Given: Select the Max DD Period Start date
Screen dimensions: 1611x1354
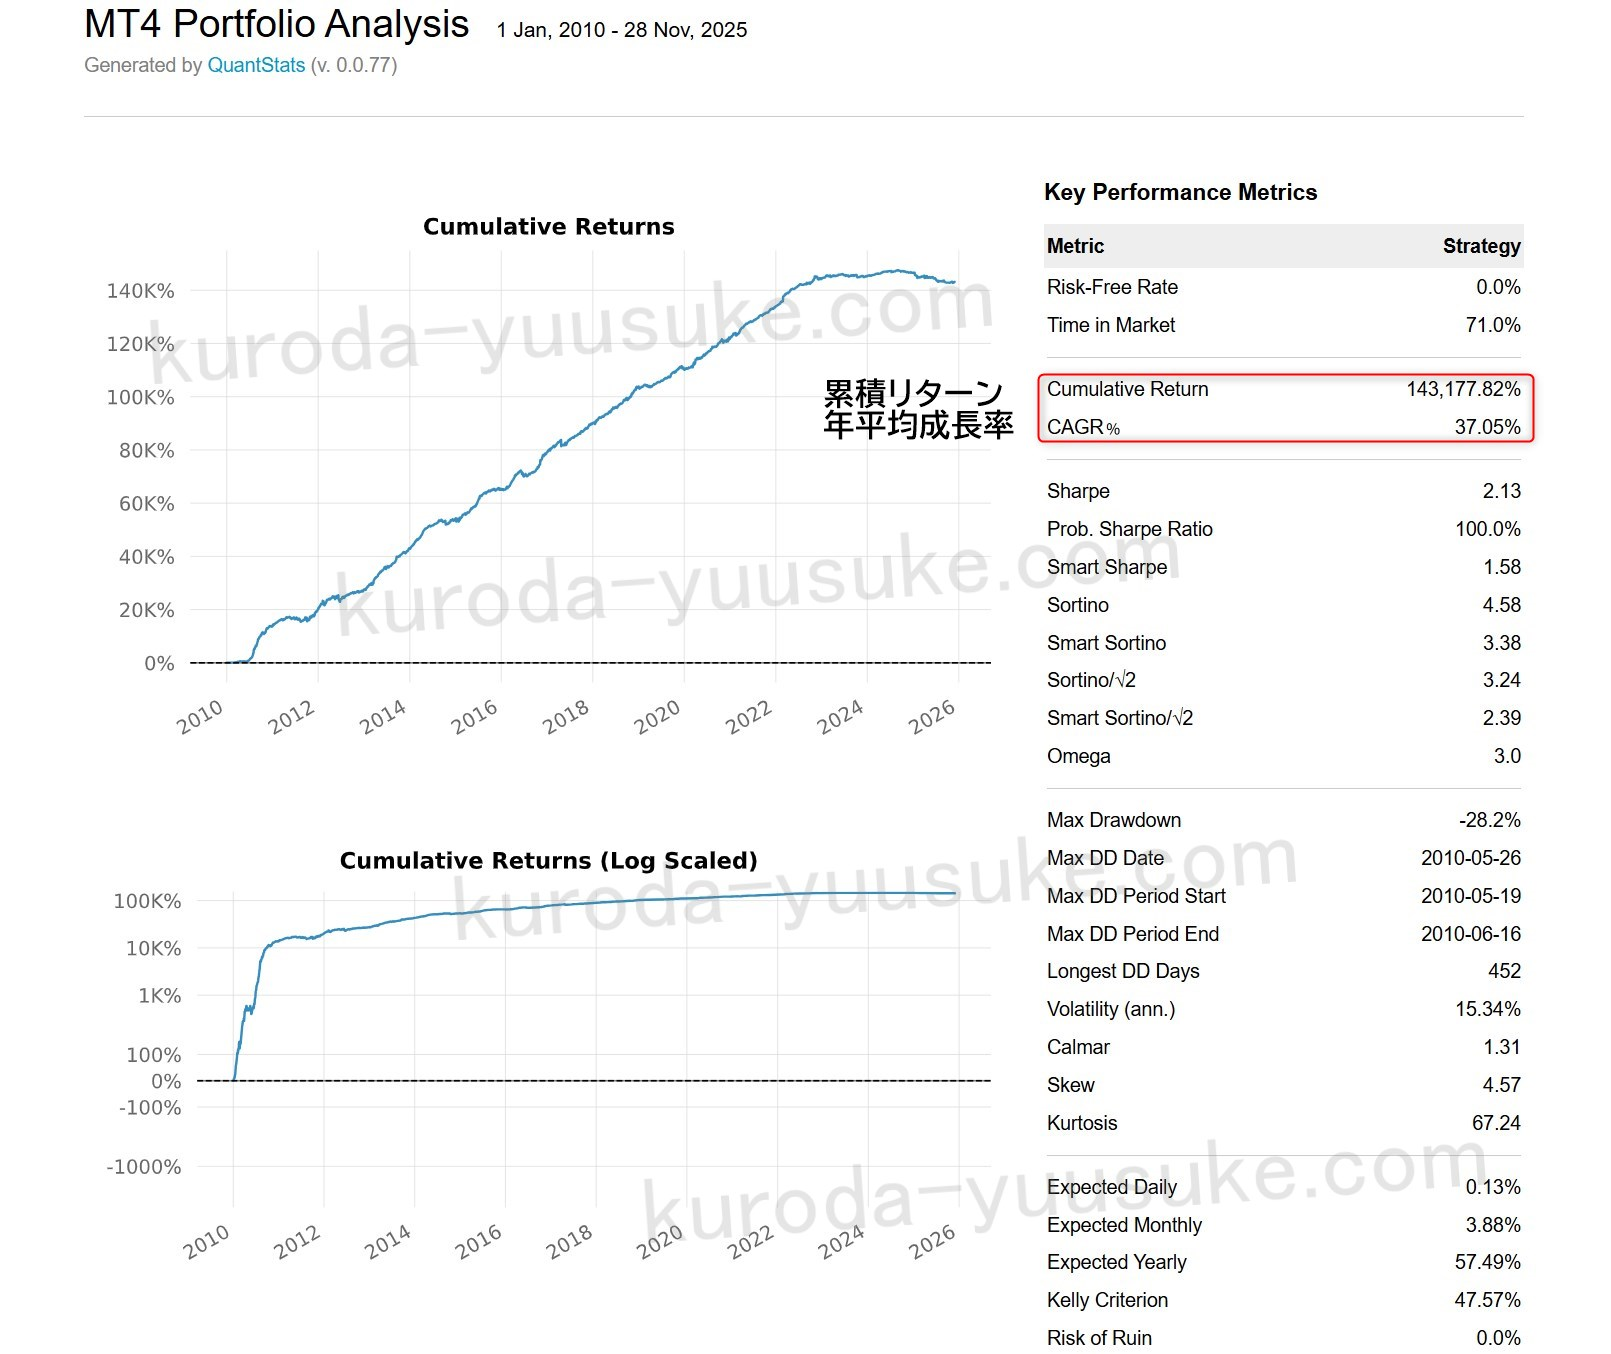Looking at the screenshot, I should pos(1470,896).
